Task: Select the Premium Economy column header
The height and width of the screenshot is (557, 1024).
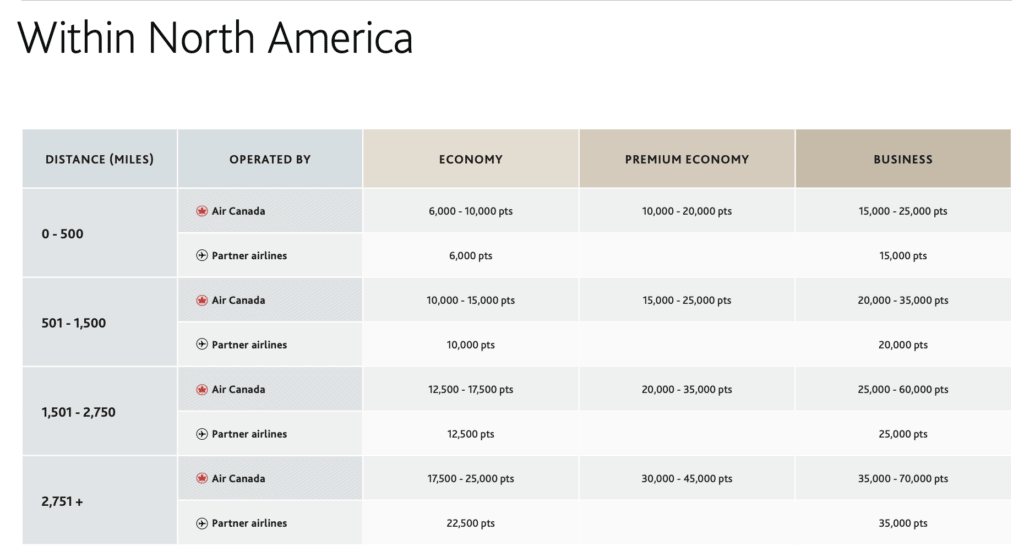Action: [x=687, y=159]
